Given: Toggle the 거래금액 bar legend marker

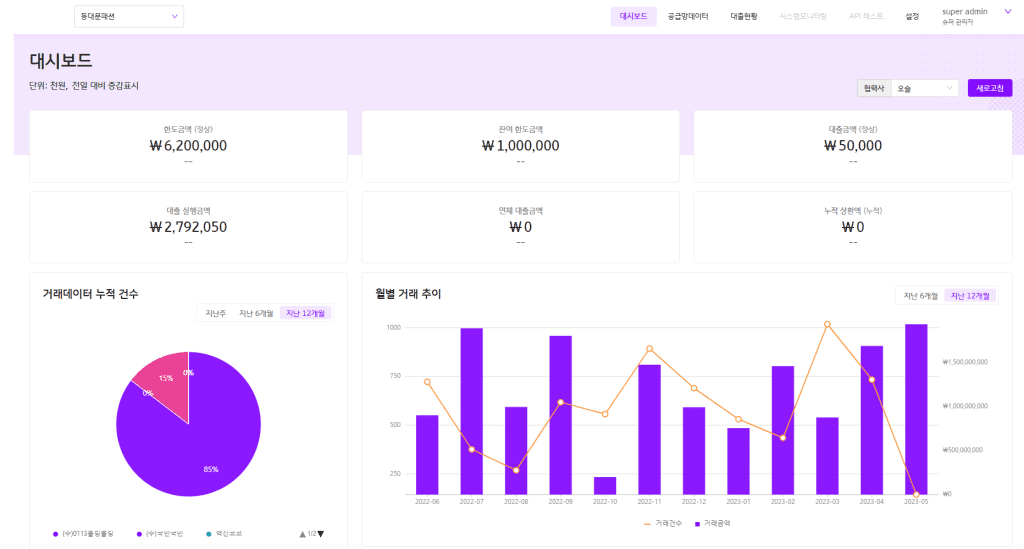Looking at the screenshot, I should (698, 523).
